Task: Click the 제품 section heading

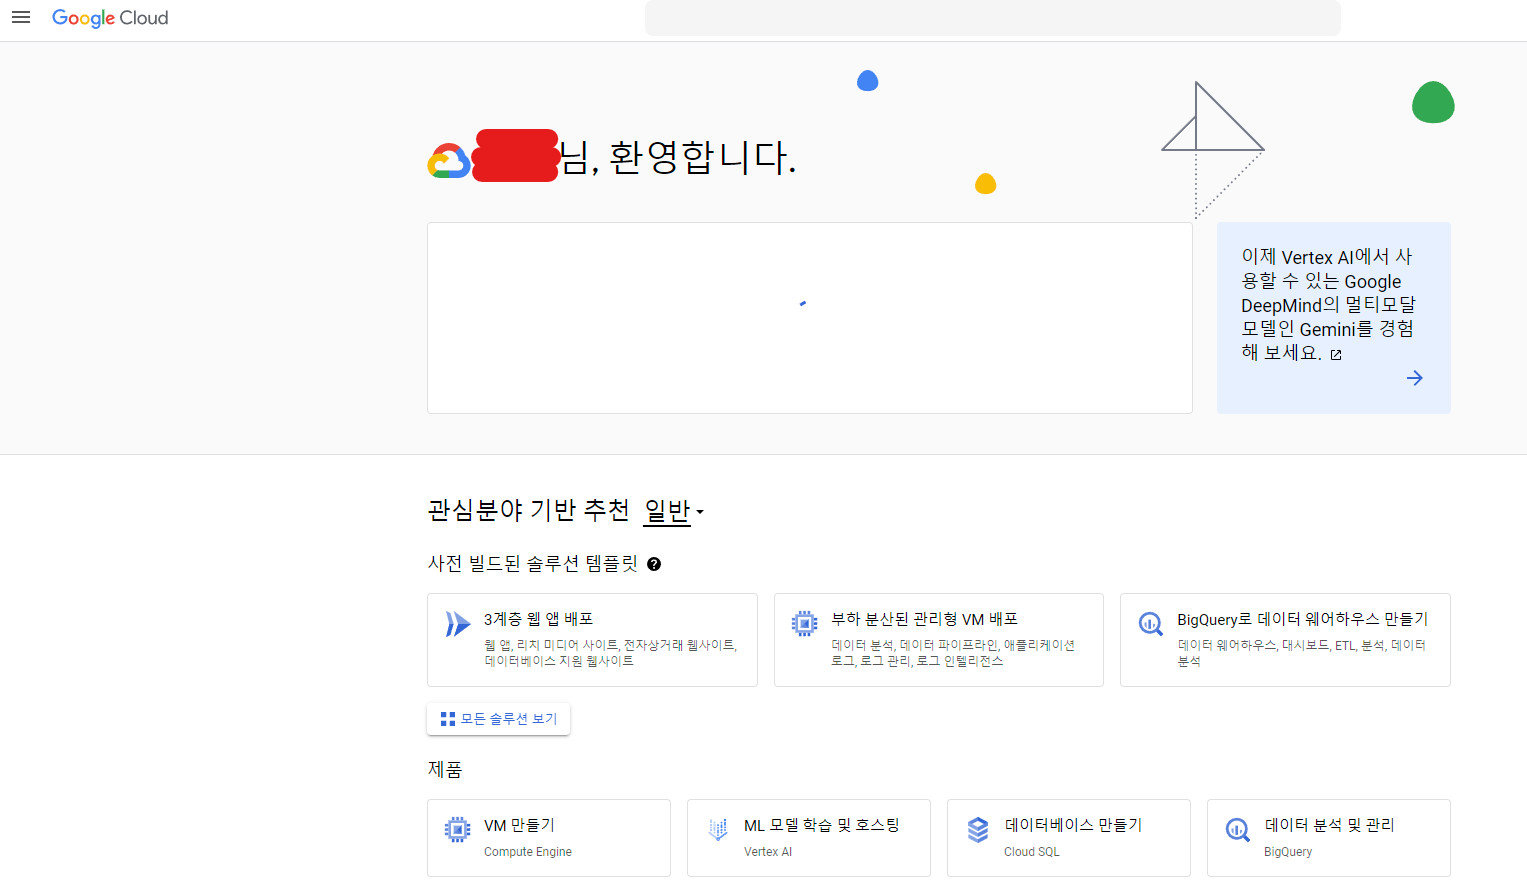Action: pos(445,769)
